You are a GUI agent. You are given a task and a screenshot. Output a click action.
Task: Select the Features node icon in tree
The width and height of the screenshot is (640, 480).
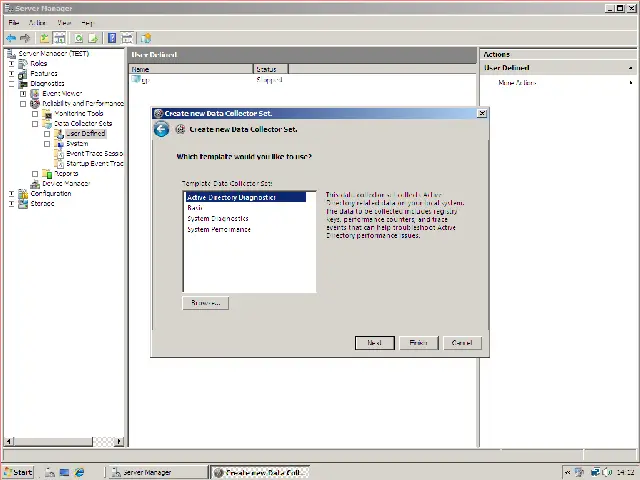[23, 73]
